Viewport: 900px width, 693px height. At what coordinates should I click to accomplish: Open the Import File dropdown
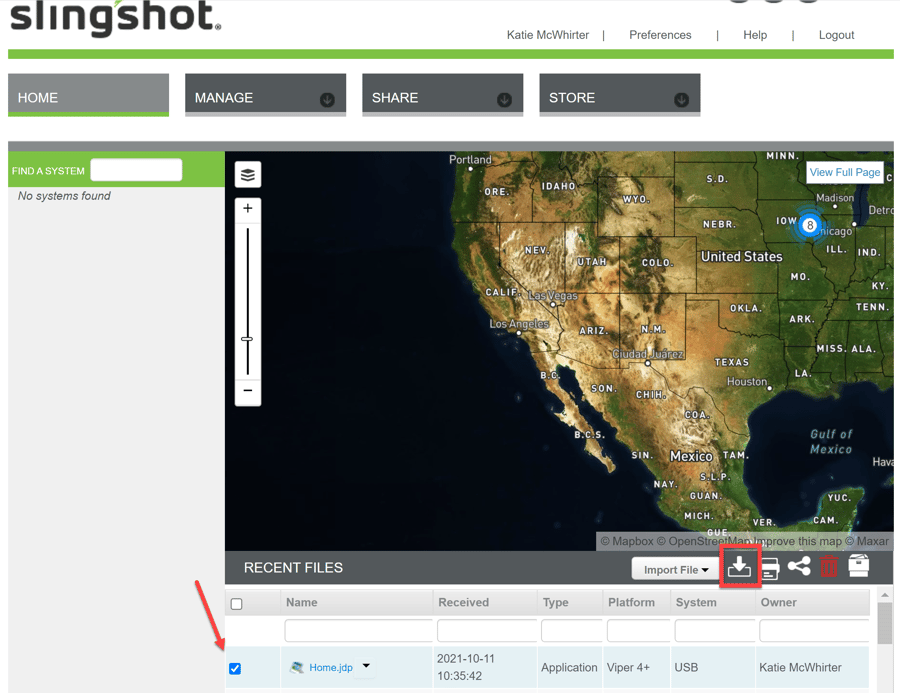coord(676,570)
